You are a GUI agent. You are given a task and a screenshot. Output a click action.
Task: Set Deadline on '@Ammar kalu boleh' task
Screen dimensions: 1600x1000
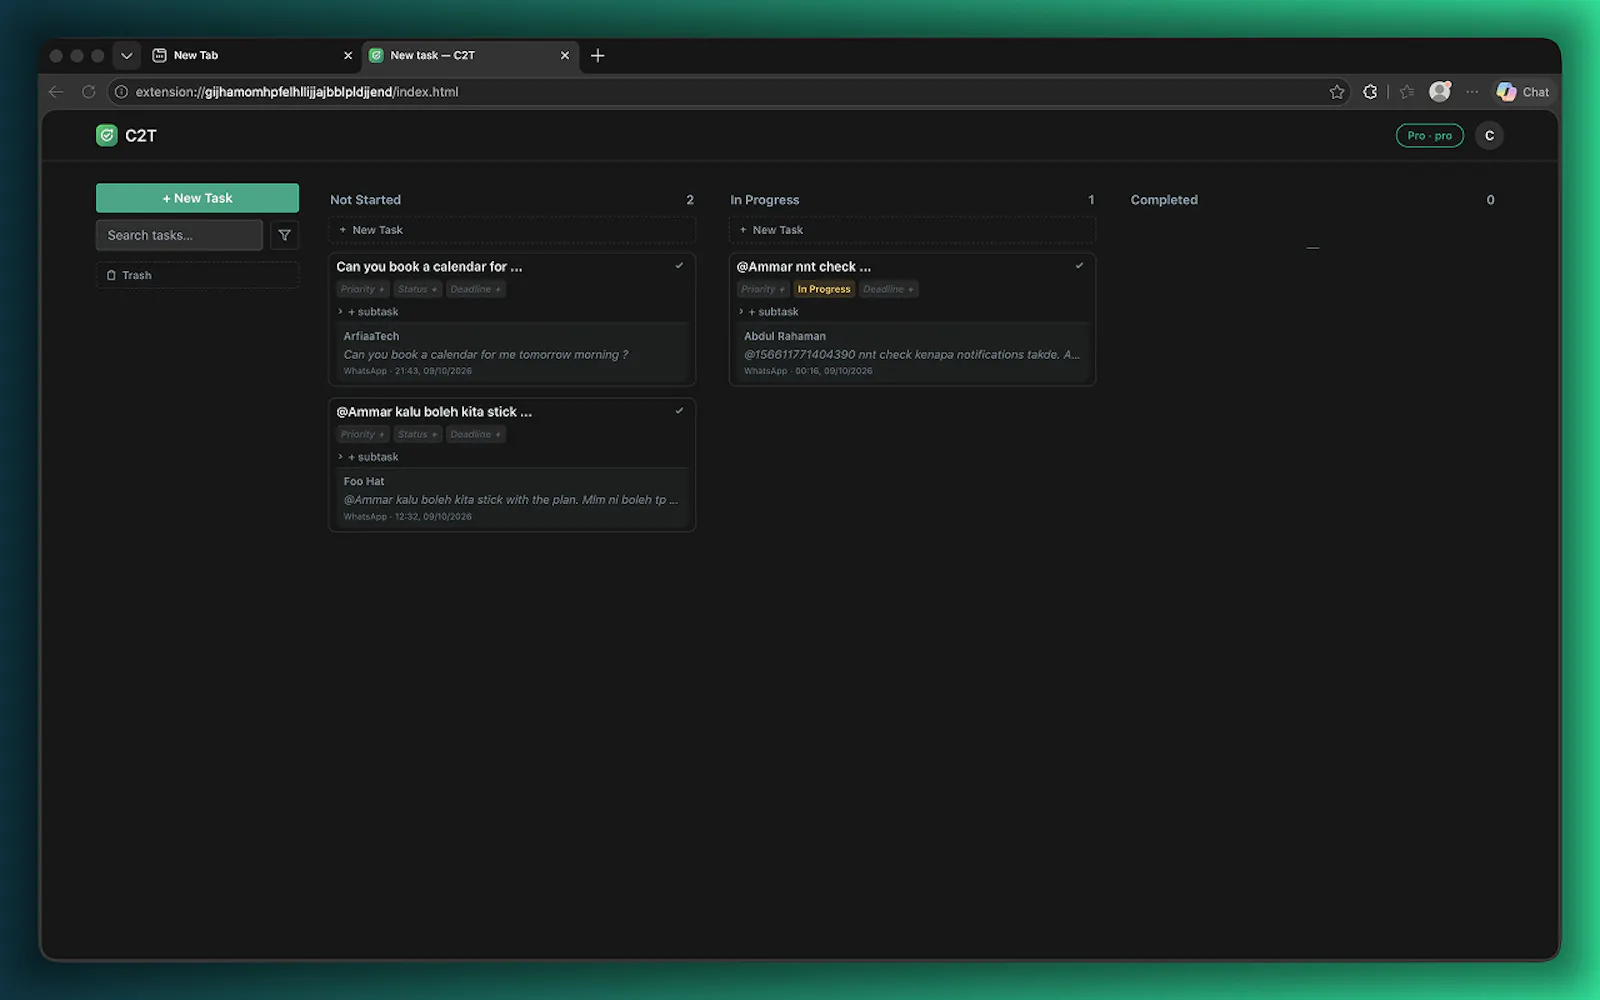[475, 434]
